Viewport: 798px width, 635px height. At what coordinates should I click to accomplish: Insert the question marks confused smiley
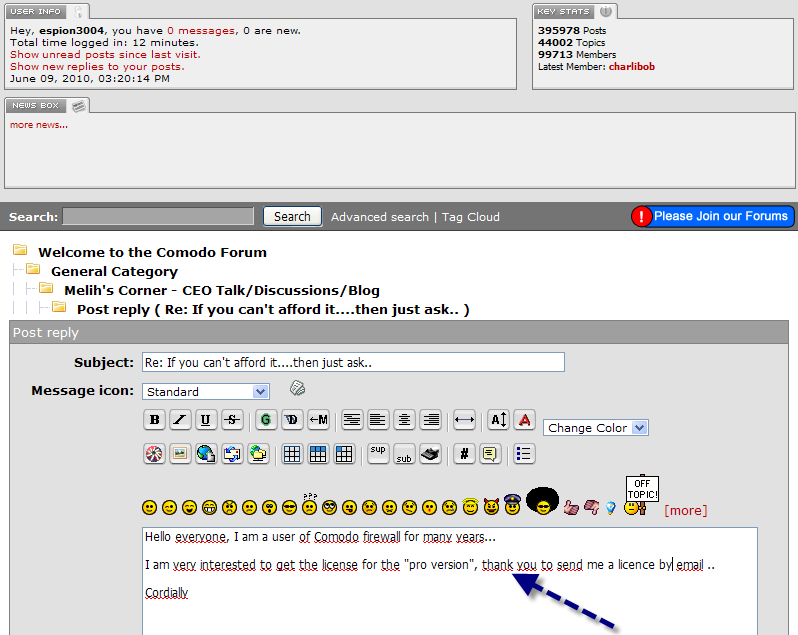(309, 504)
